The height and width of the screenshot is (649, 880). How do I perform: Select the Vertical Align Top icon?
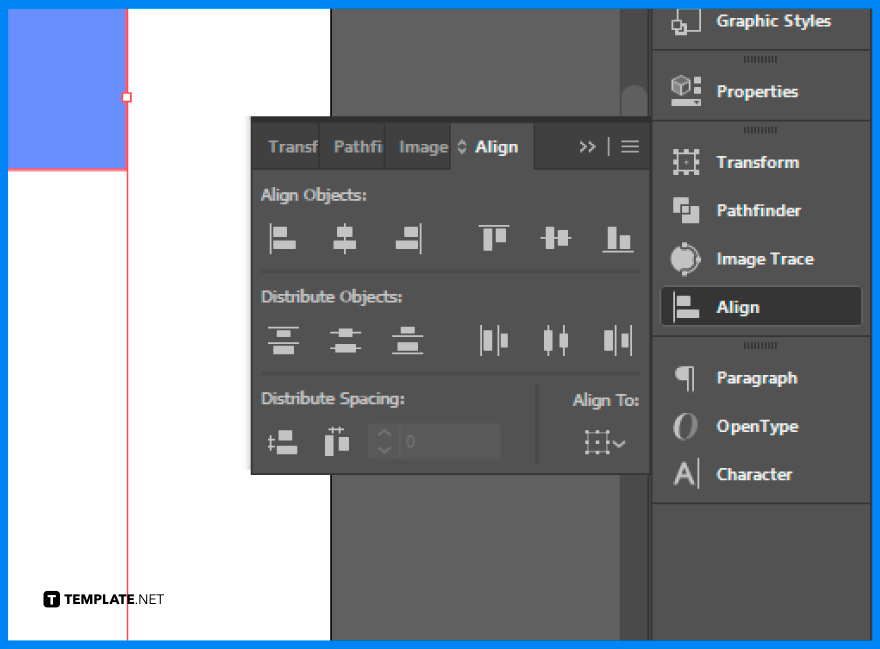coord(493,238)
